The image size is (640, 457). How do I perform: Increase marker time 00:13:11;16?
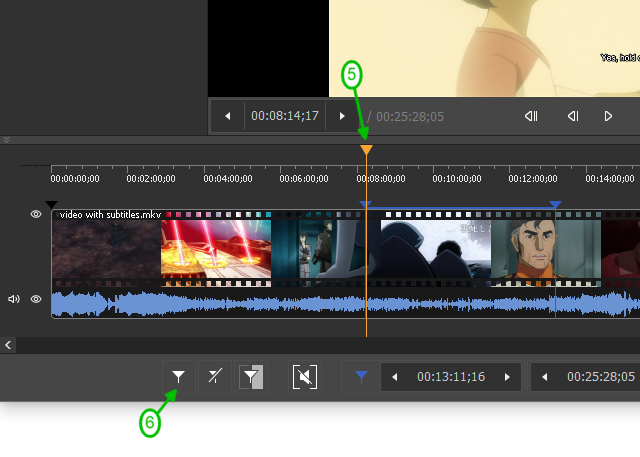[x=507, y=377]
